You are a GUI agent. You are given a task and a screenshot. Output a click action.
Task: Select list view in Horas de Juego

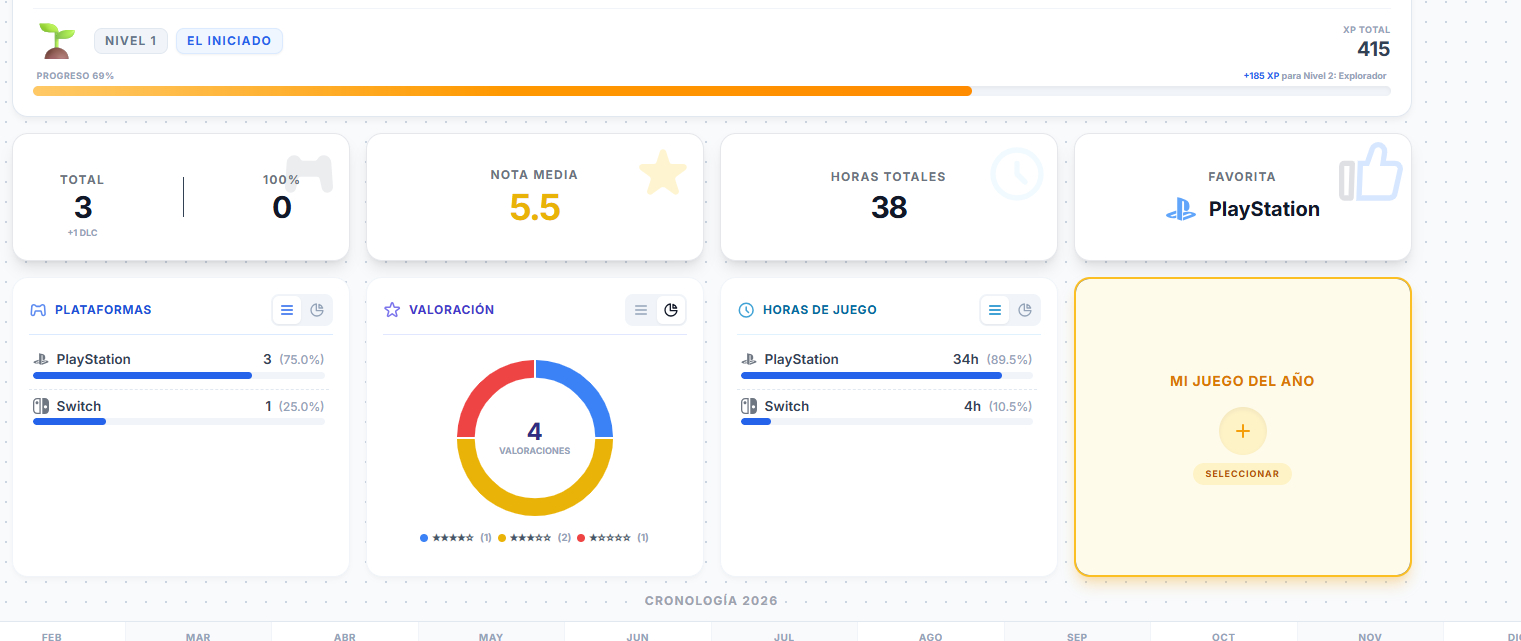coord(995,310)
